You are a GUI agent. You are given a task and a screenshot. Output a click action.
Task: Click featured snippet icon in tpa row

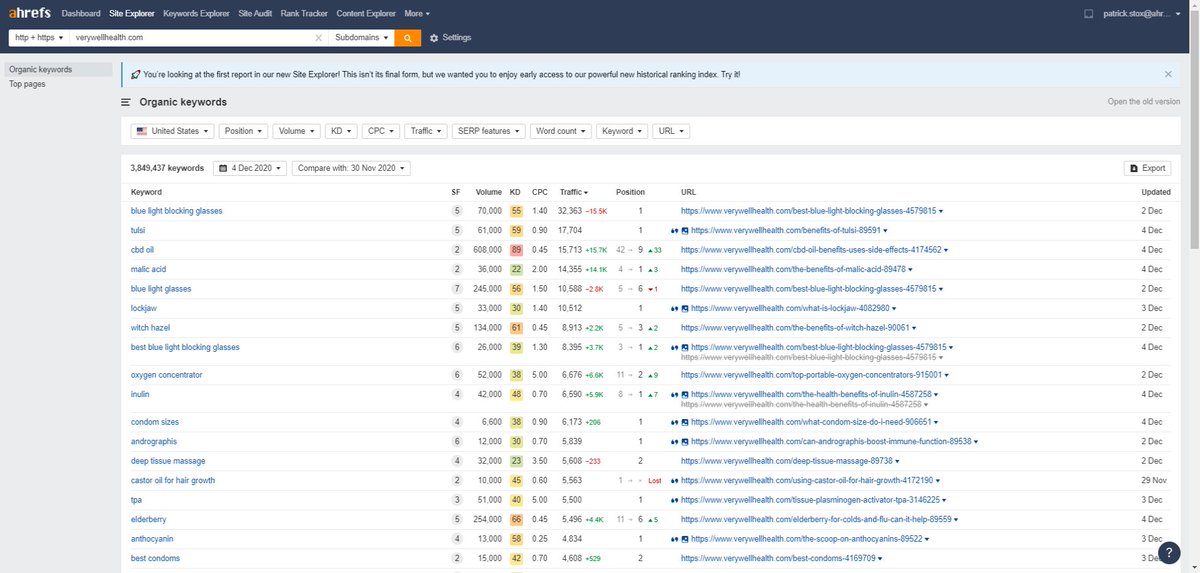coord(674,500)
